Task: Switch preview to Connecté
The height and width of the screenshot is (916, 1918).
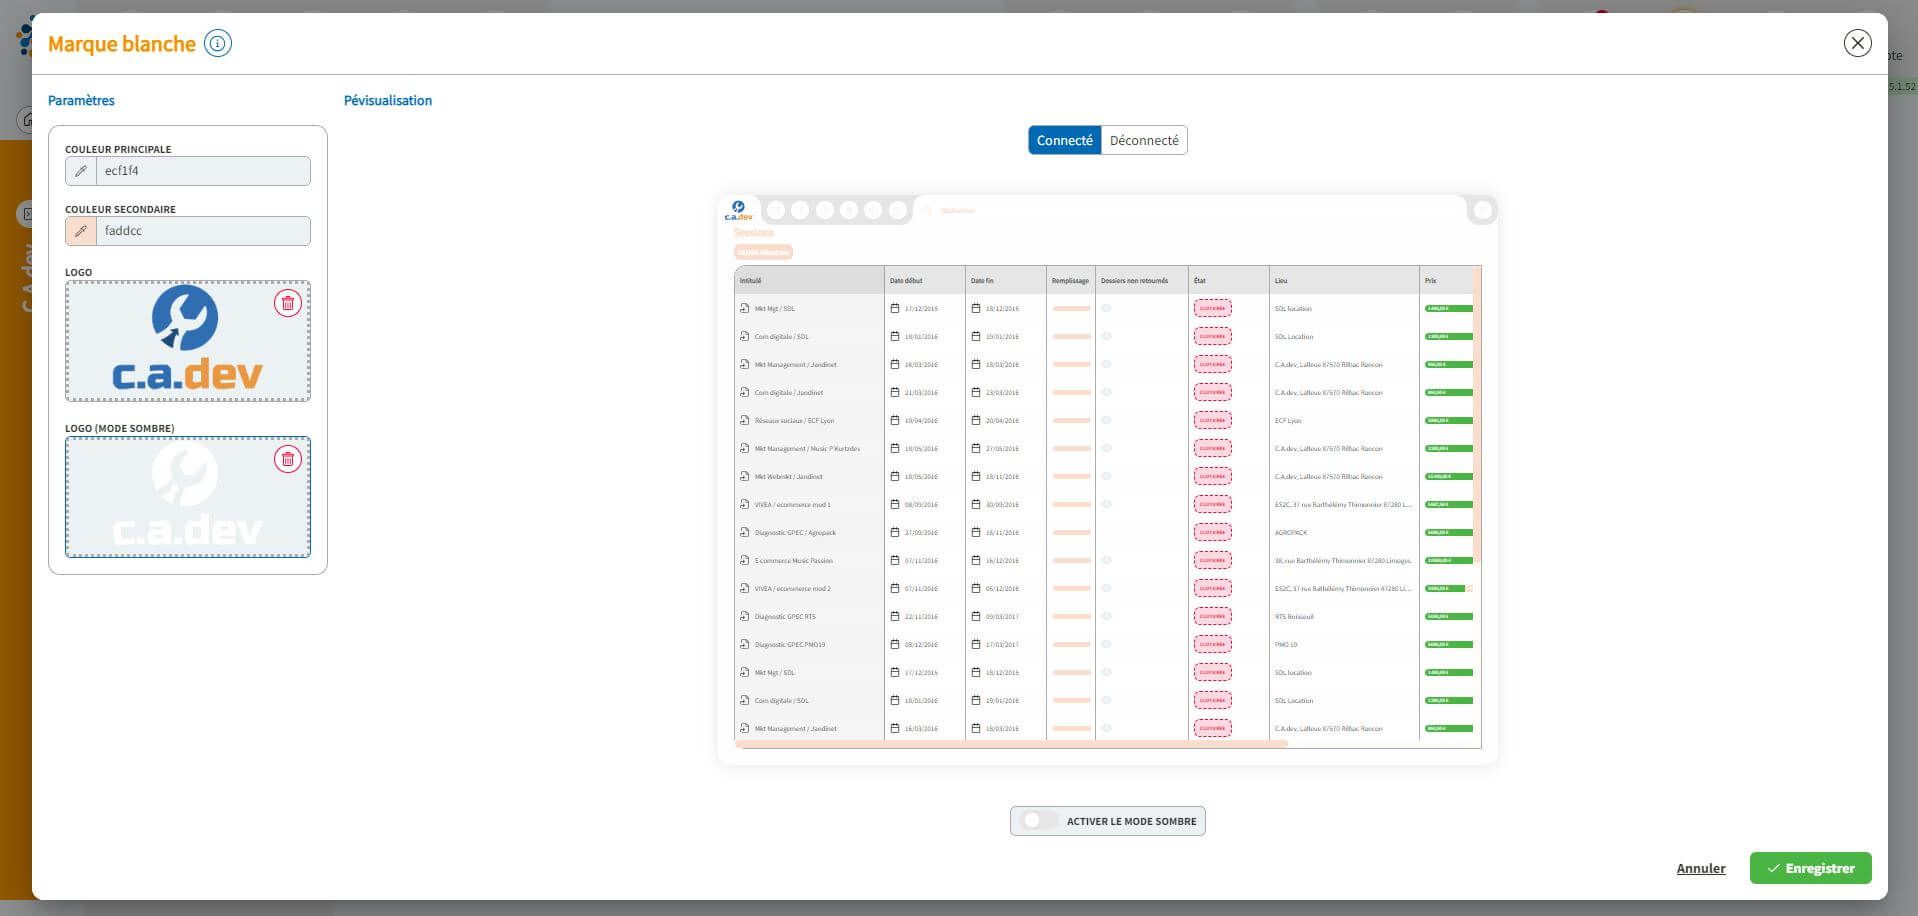Action: (x=1064, y=140)
